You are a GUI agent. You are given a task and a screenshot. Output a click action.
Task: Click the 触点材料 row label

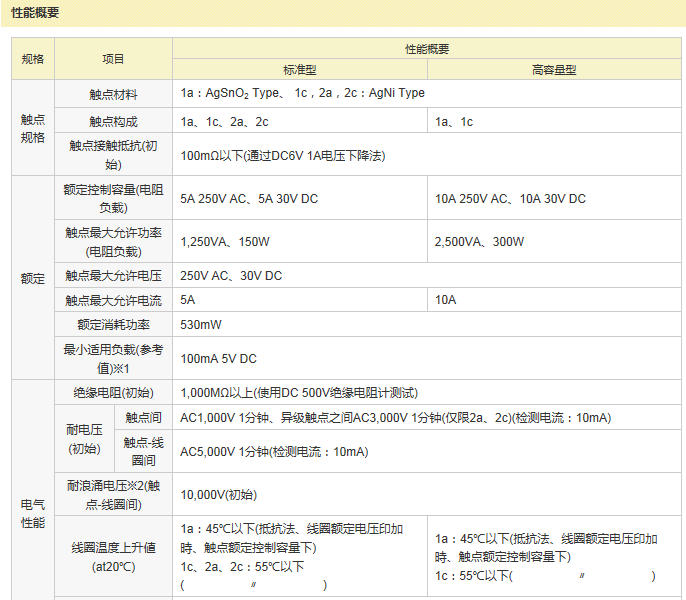click(113, 94)
